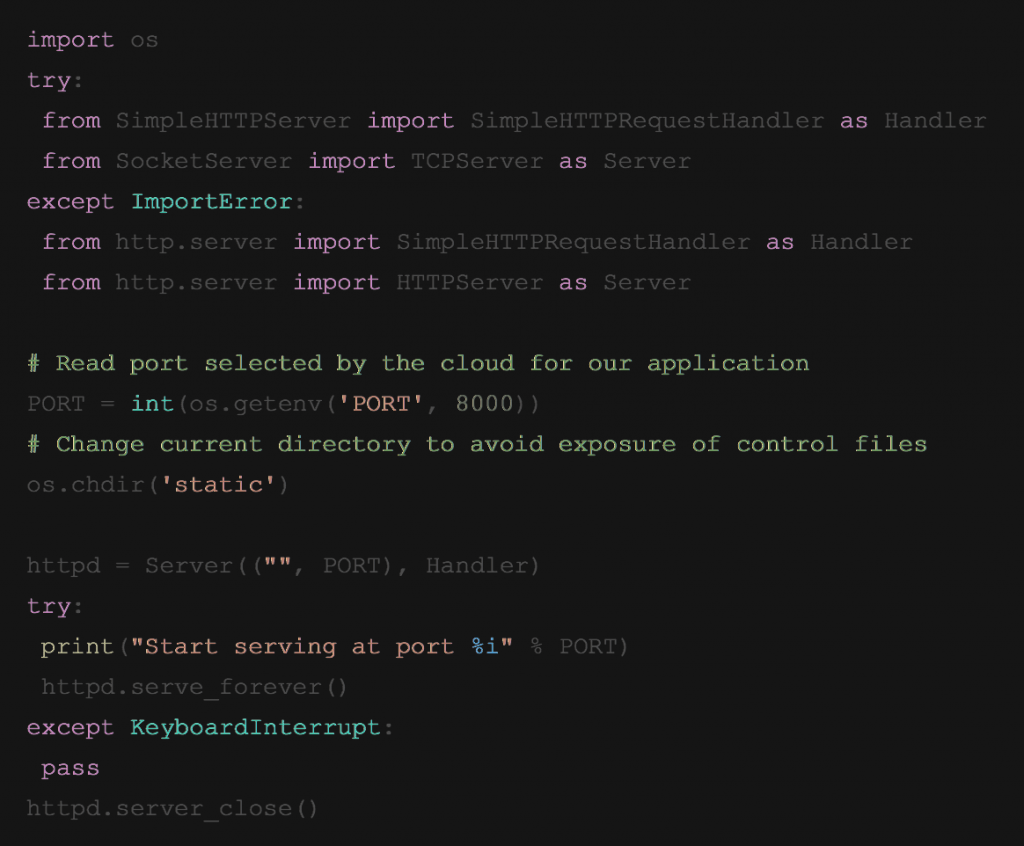Click the pass statement
This screenshot has height=846, width=1024.
click(70, 769)
